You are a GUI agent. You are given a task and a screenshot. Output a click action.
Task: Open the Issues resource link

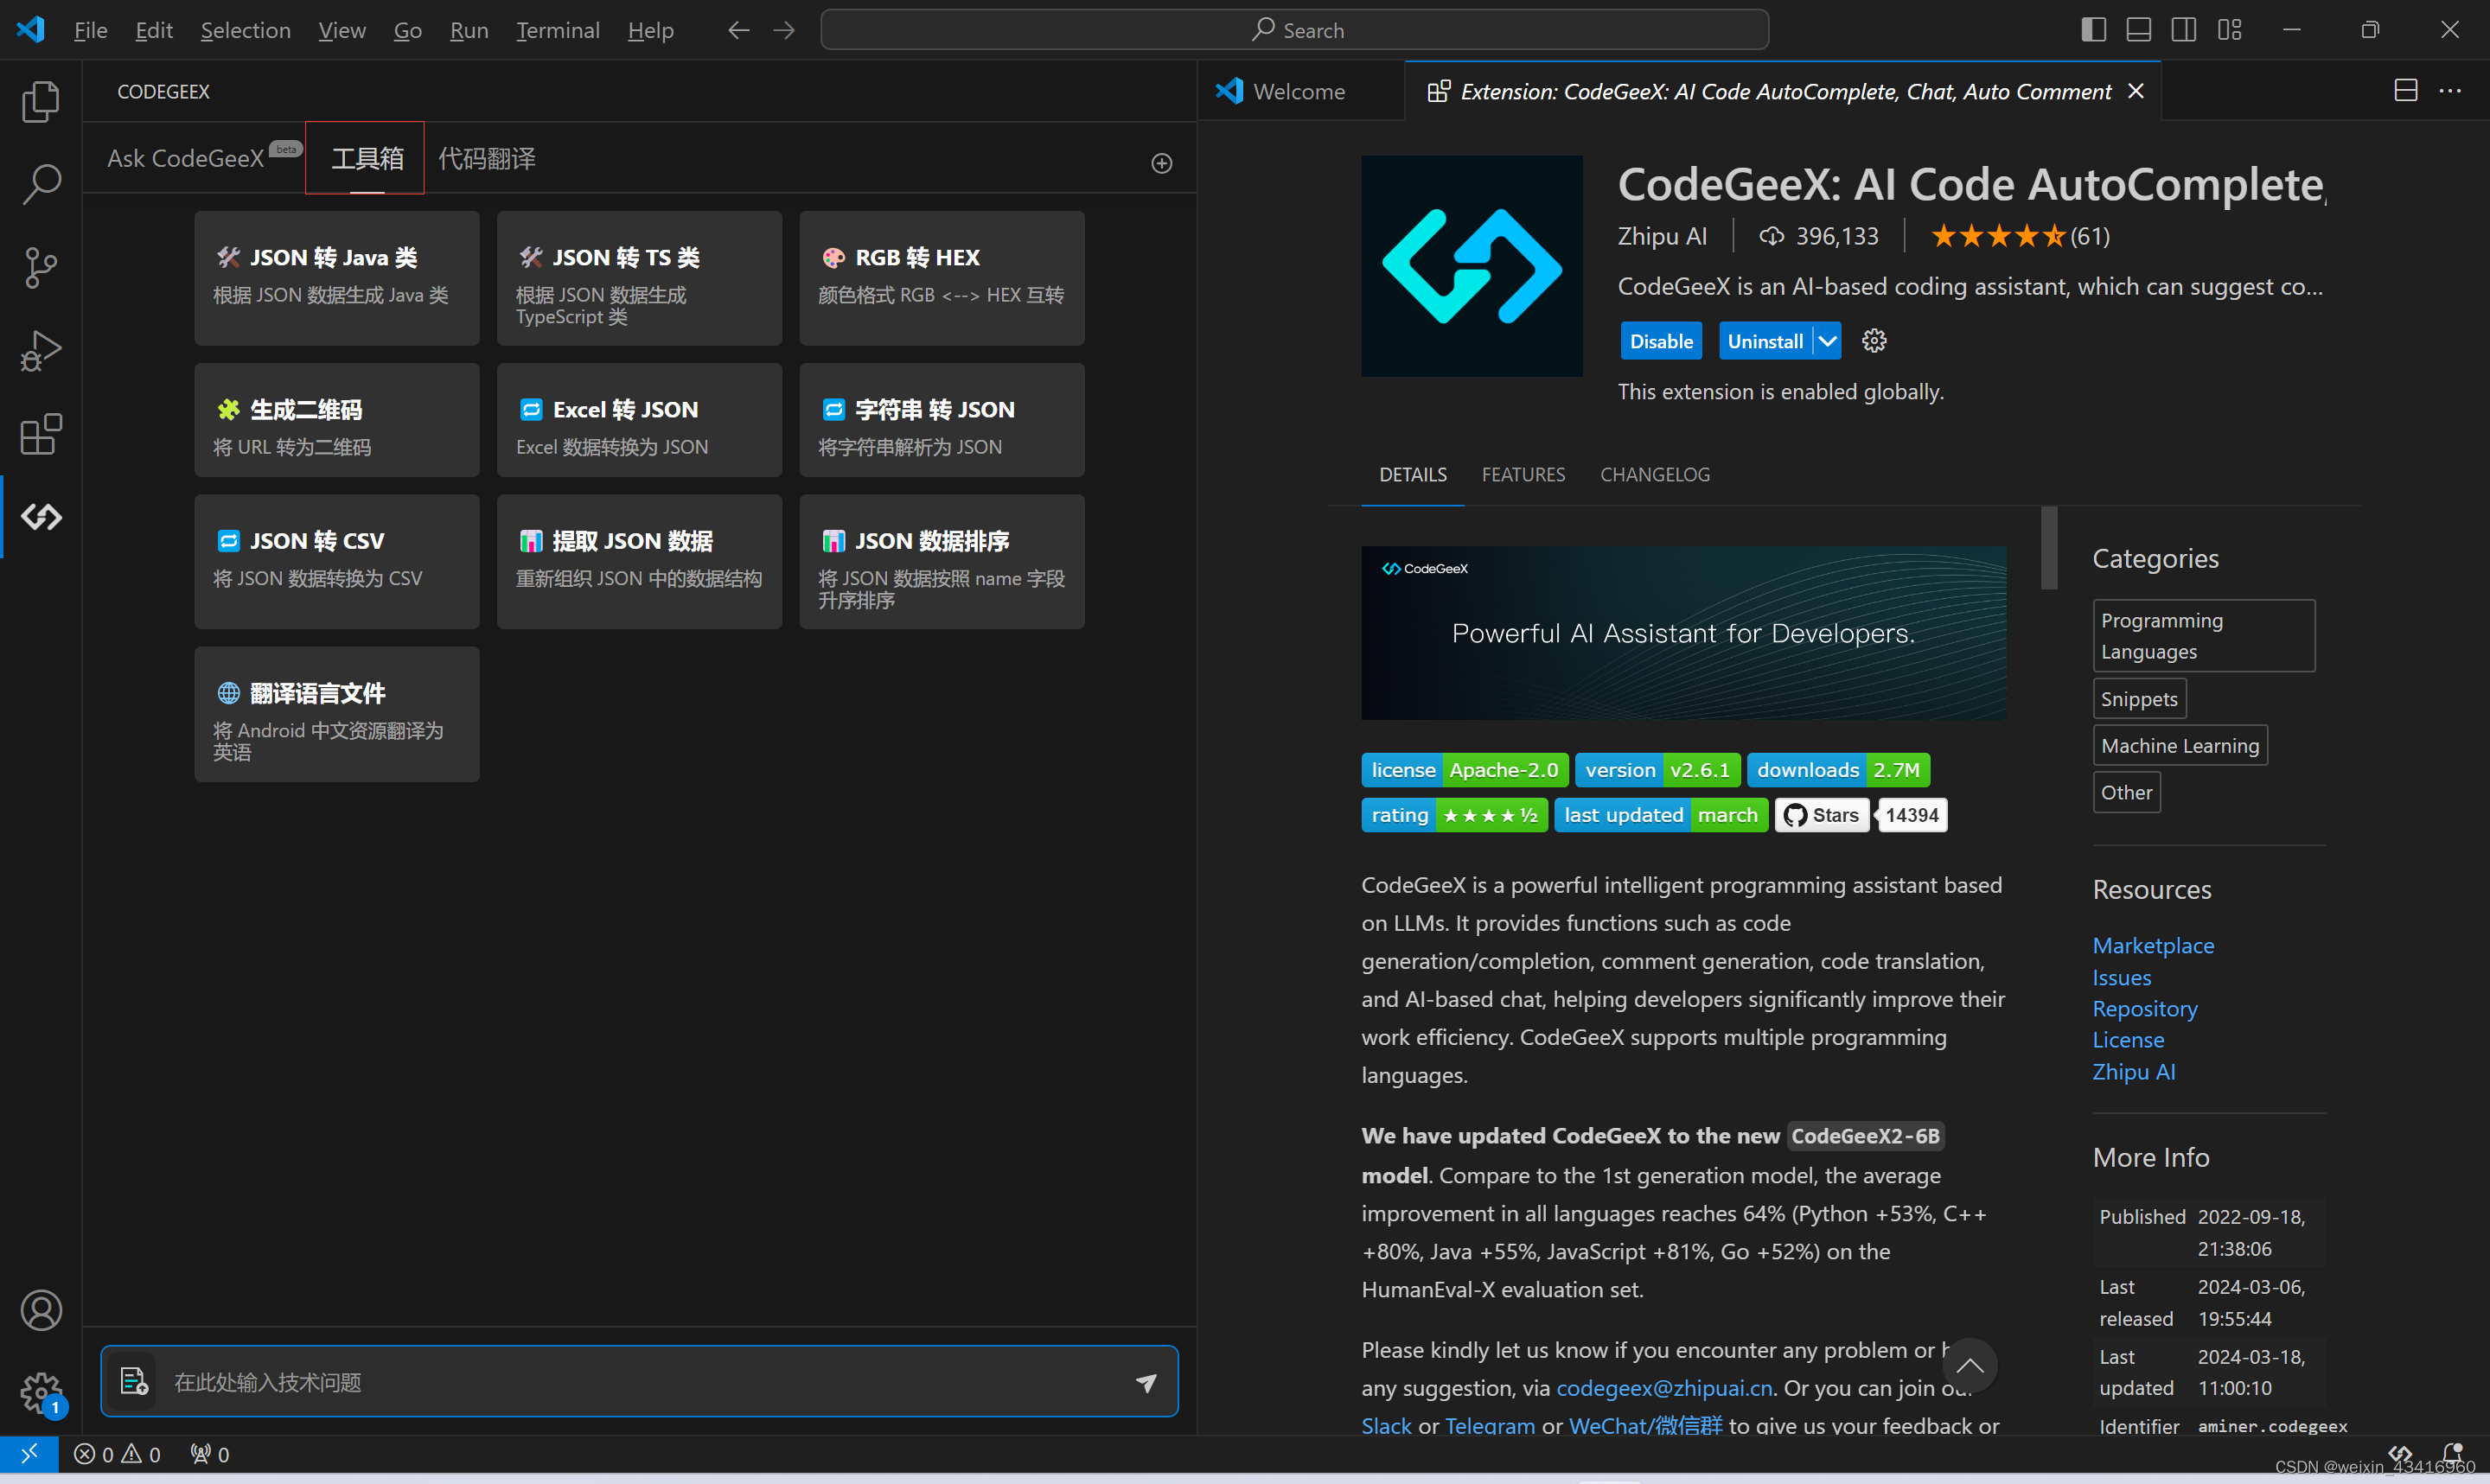(x=2121, y=978)
